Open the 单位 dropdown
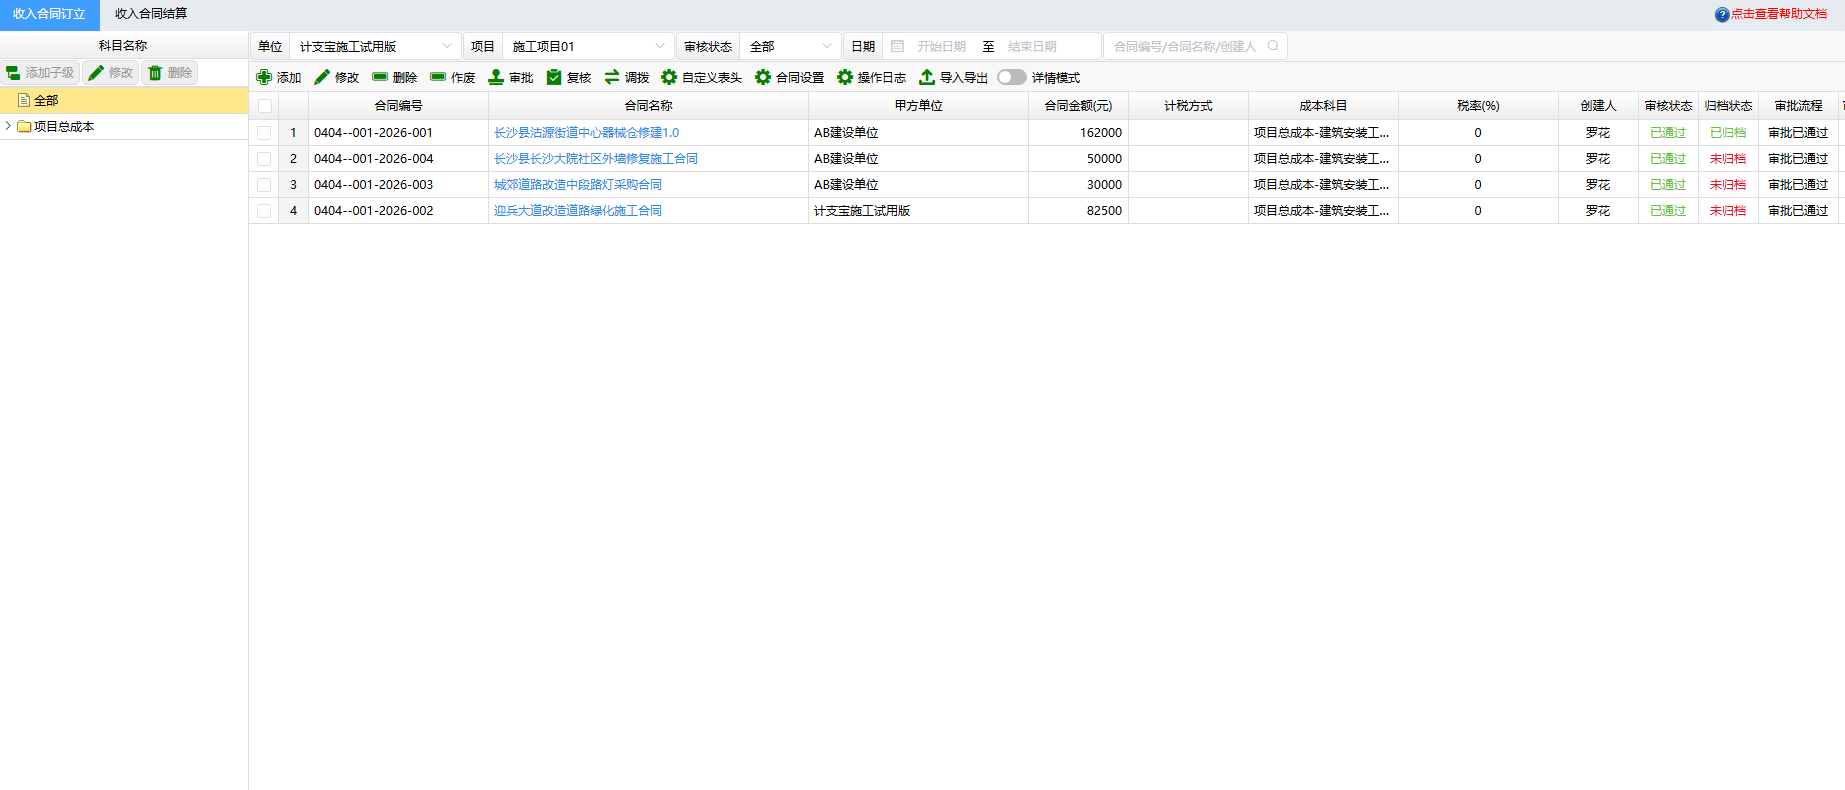 pos(375,46)
